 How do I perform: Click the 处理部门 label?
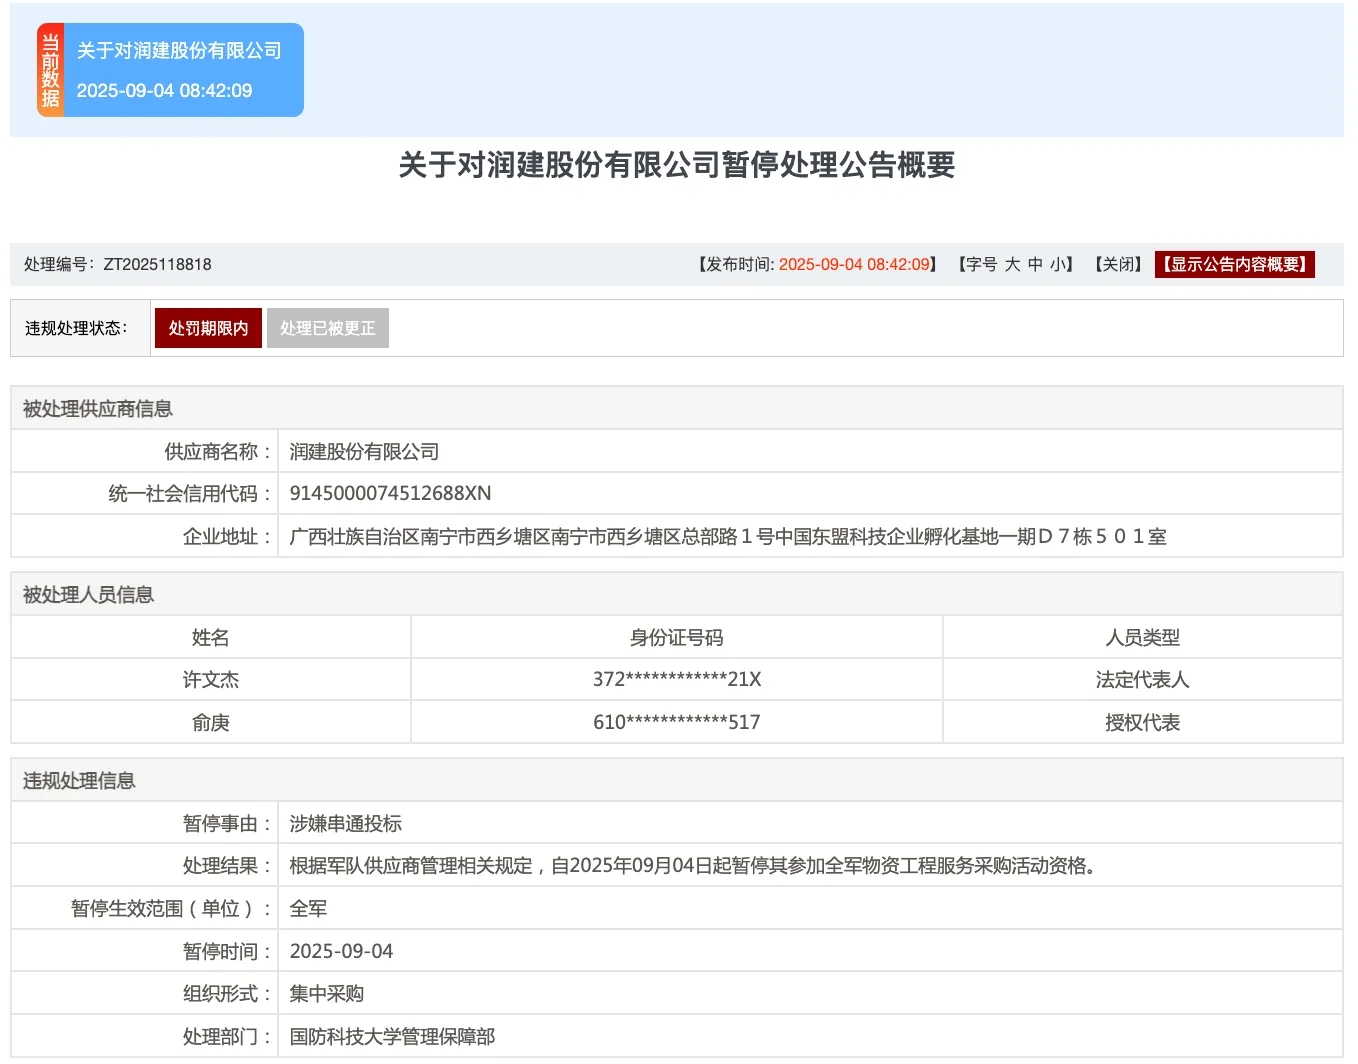(227, 1036)
